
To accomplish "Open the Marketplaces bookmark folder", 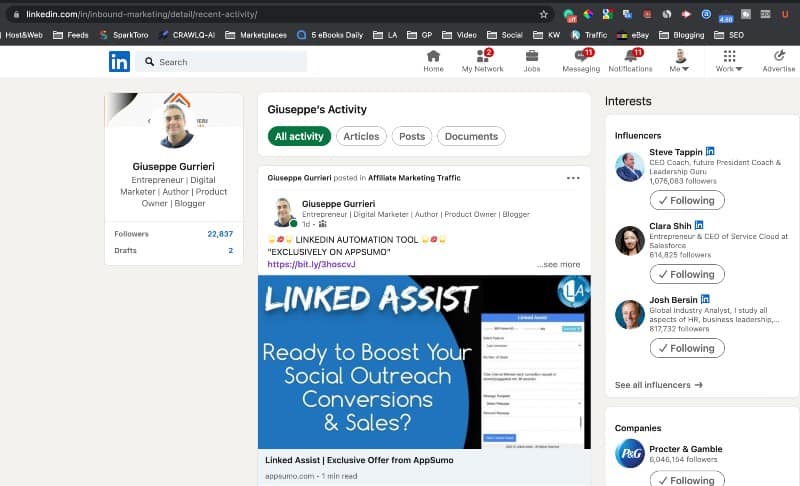I will (x=256, y=35).
